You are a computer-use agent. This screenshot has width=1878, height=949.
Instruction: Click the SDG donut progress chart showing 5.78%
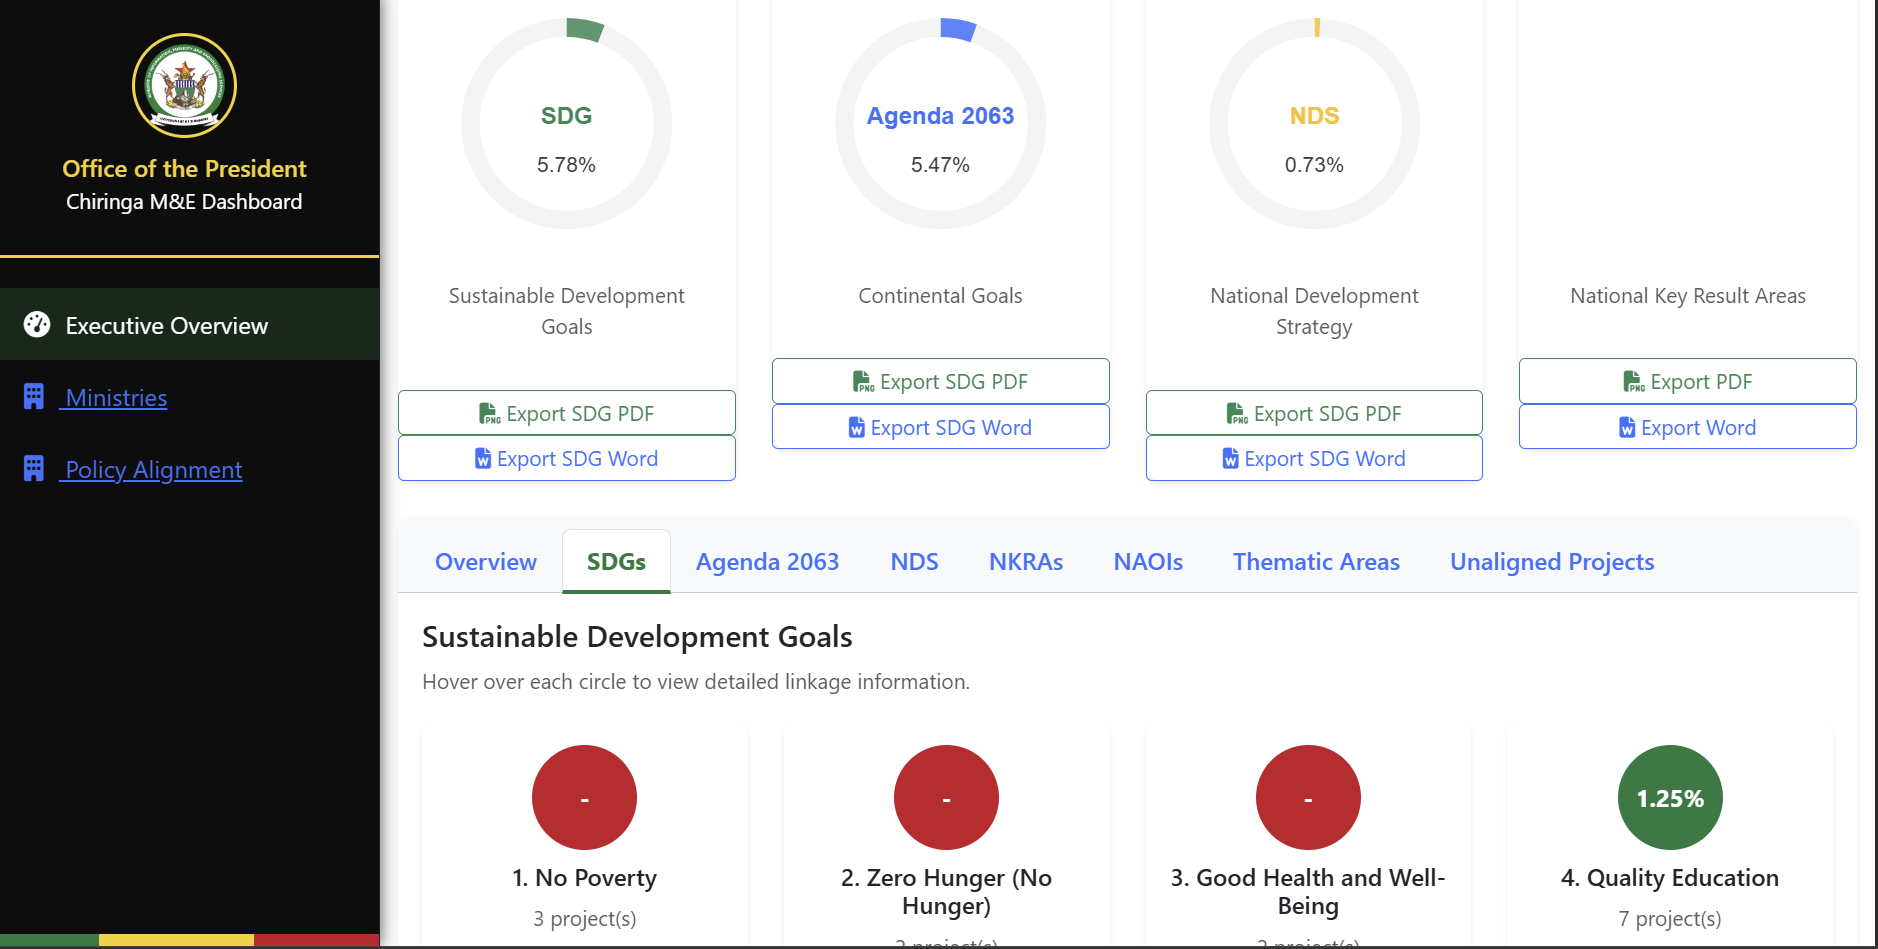coord(566,123)
